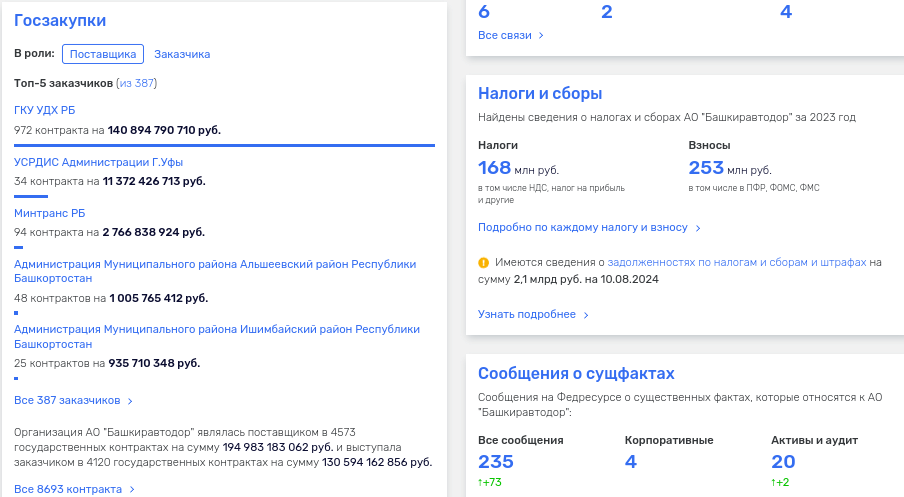Click chevron after Подробно по каждому налогу
Screen dimensions: 904x497
click(698, 228)
